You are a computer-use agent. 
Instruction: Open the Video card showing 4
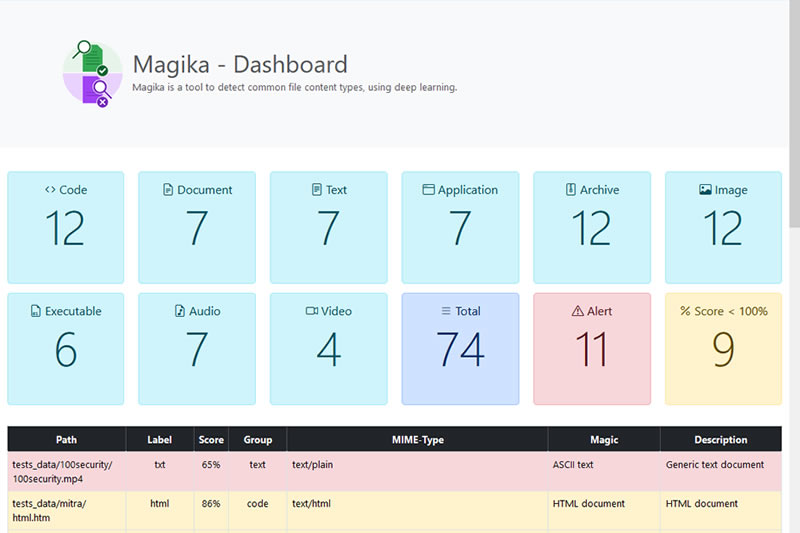(x=329, y=349)
